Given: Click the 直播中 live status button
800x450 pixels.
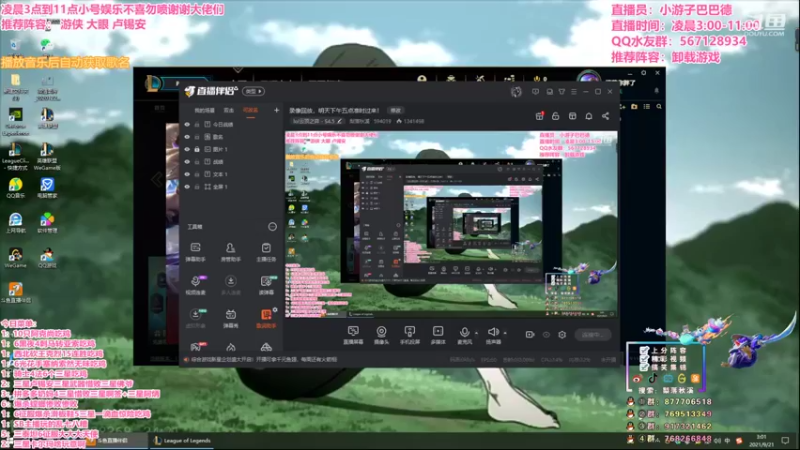Looking at the screenshot, I should 593,335.
